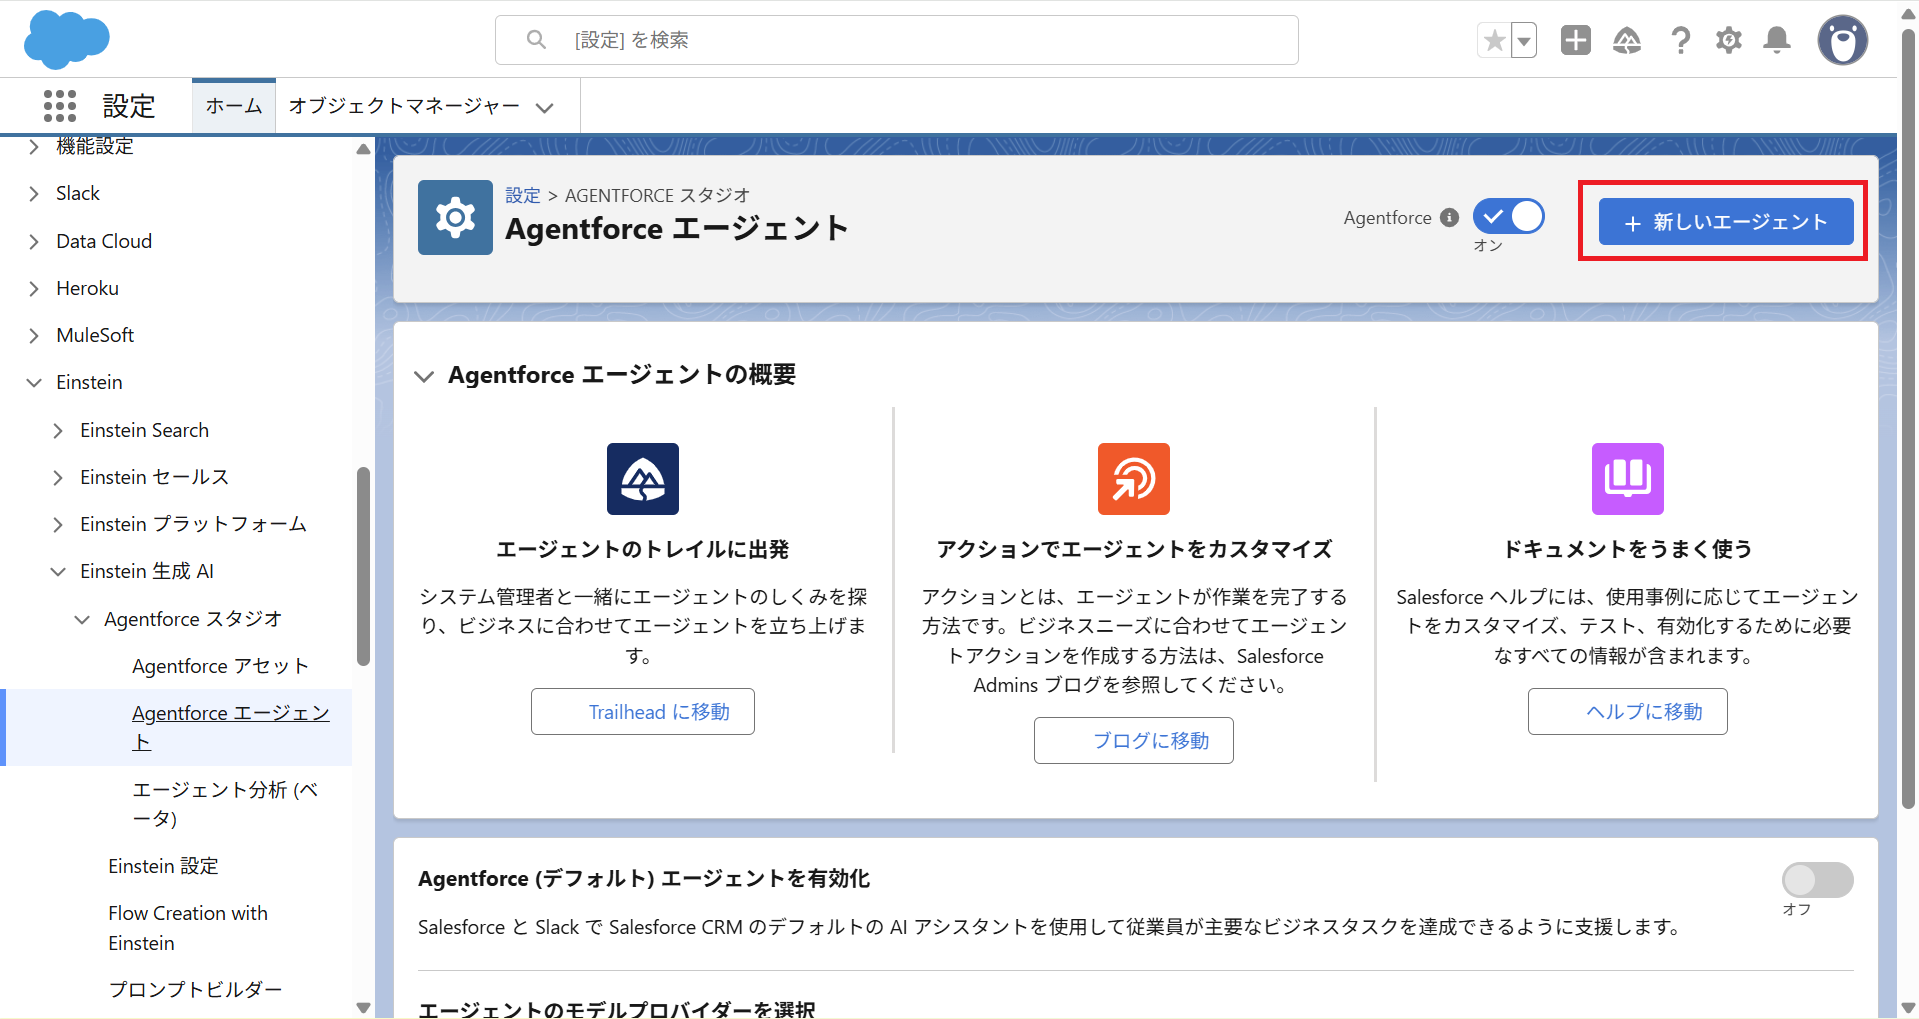Click the help question mark icon
This screenshot has width=1919, height=1019.
(1680, 41)
